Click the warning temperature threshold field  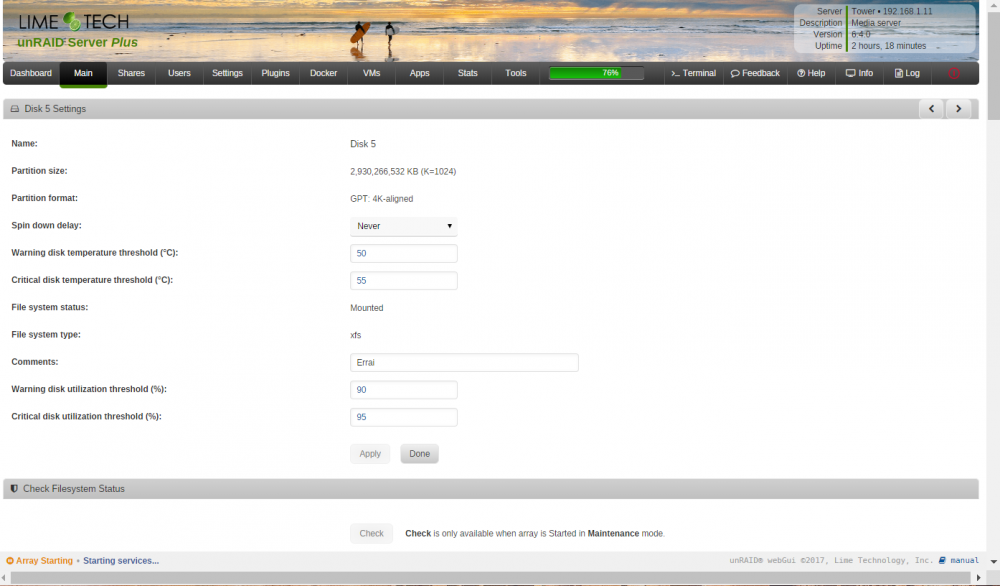pos(404,254)
